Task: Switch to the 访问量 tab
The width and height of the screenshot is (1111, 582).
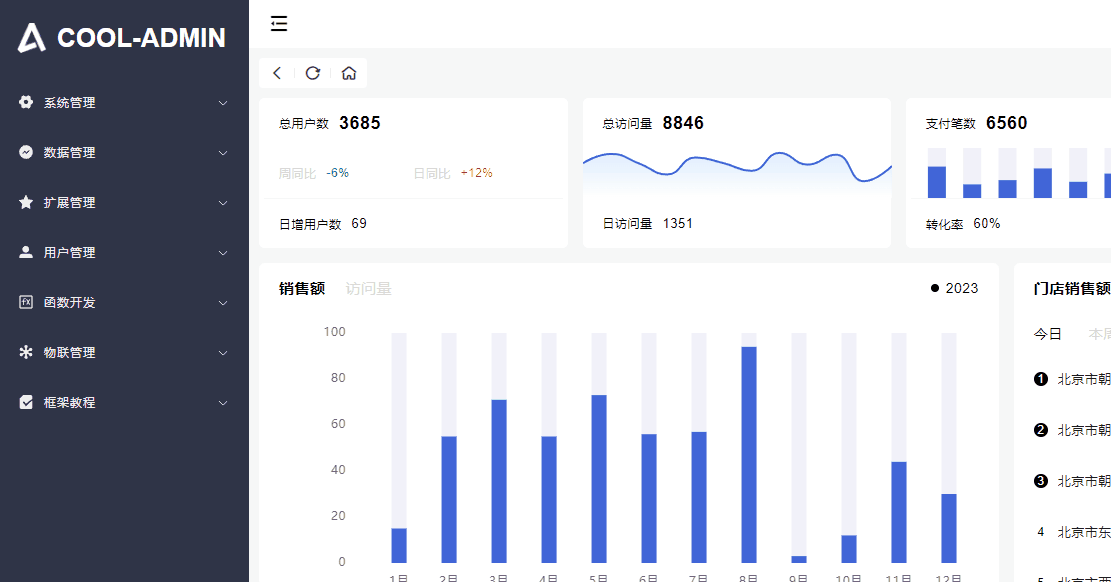Action: tap(368, 289)
